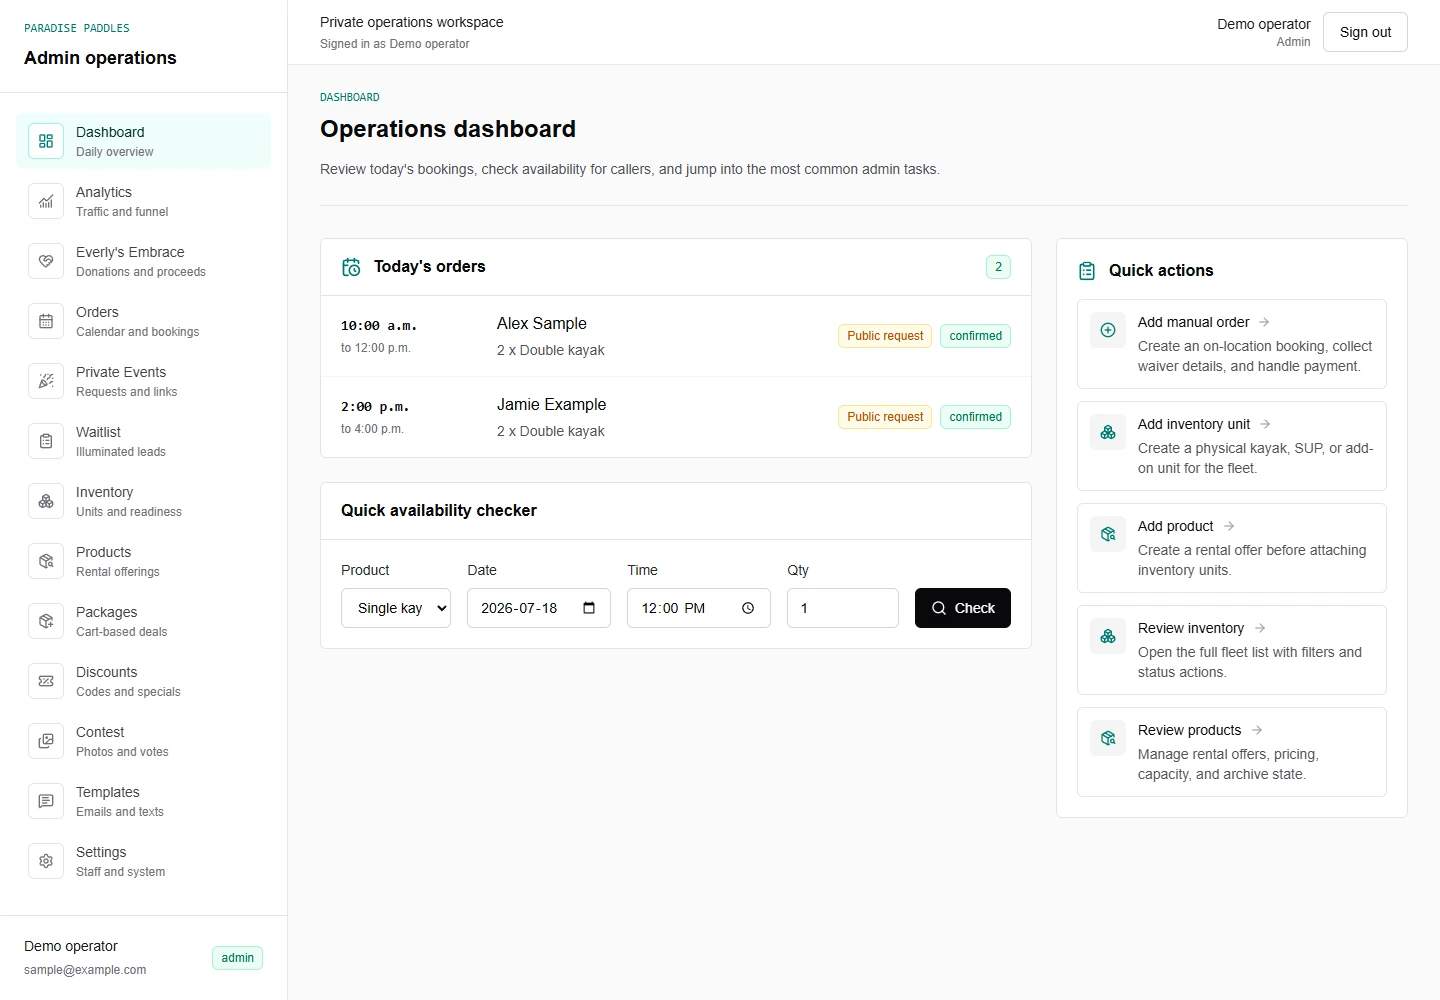Click the Packages sidebar icon
This screenshot has width=1440, height=1000.
point(46,621)
